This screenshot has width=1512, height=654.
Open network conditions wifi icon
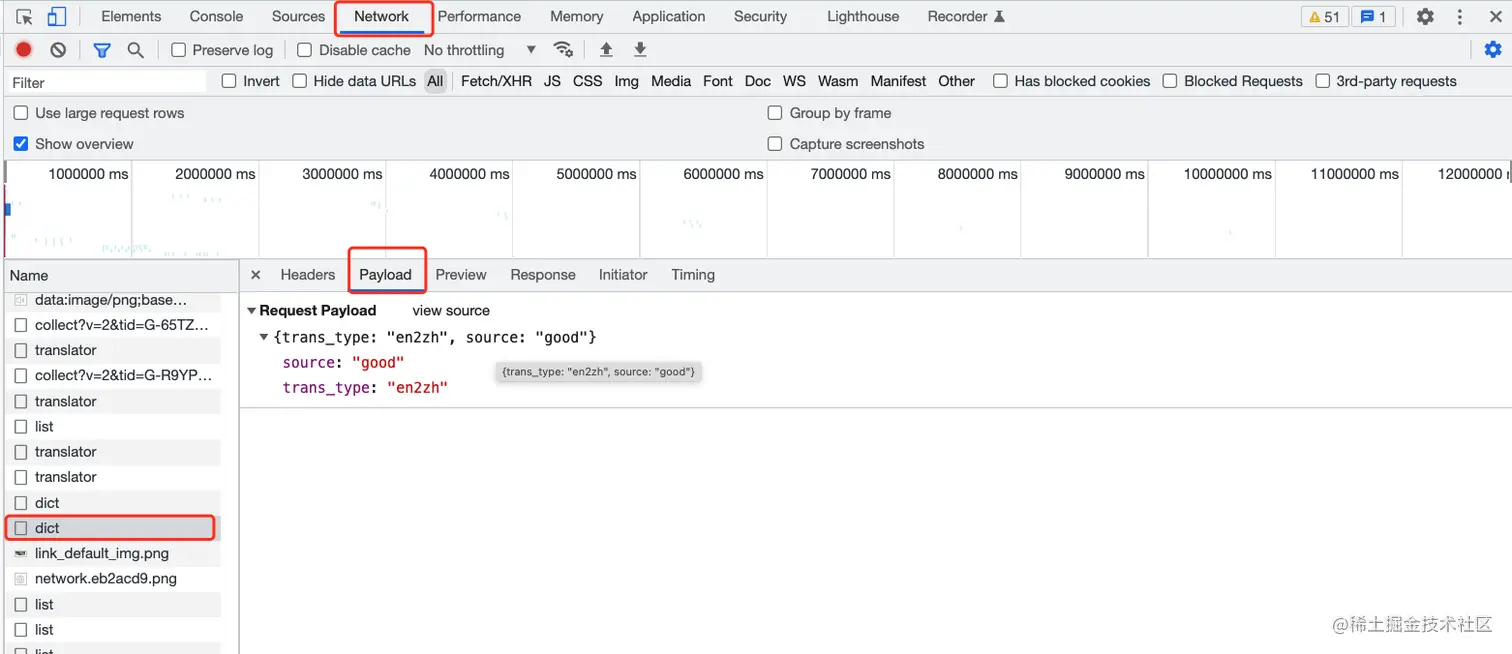tap(564, 50)
